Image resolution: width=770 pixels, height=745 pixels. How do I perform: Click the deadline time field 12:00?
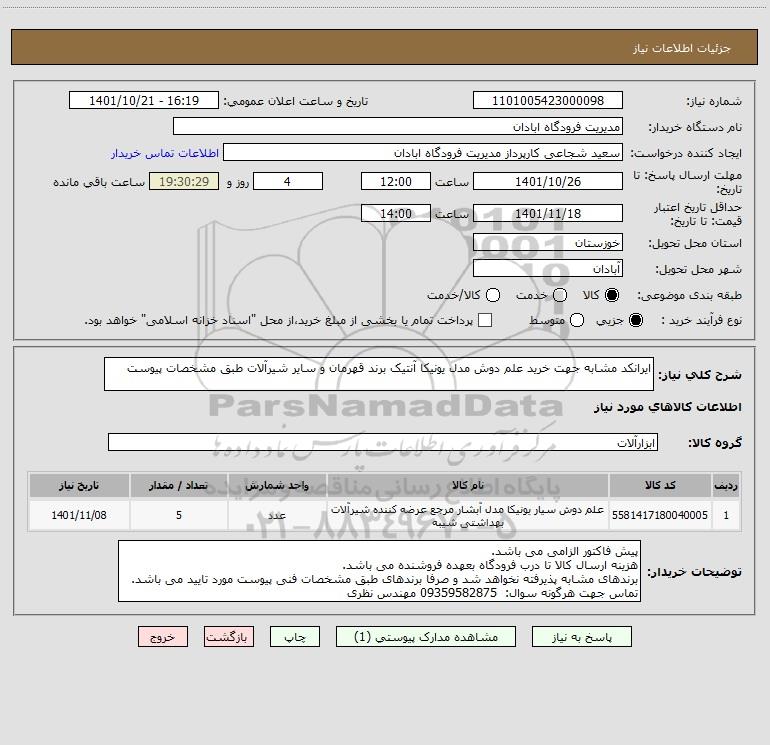(396, 181)
